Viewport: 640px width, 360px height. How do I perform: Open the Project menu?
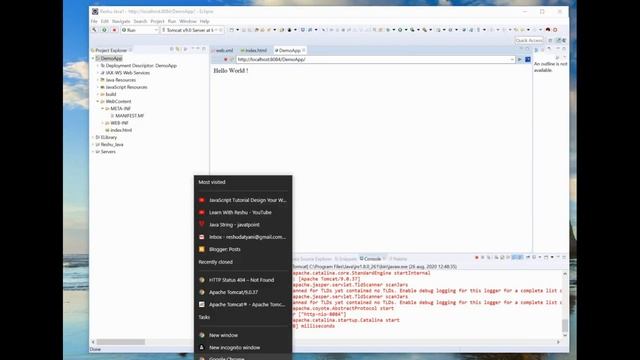tap(157, 21)
